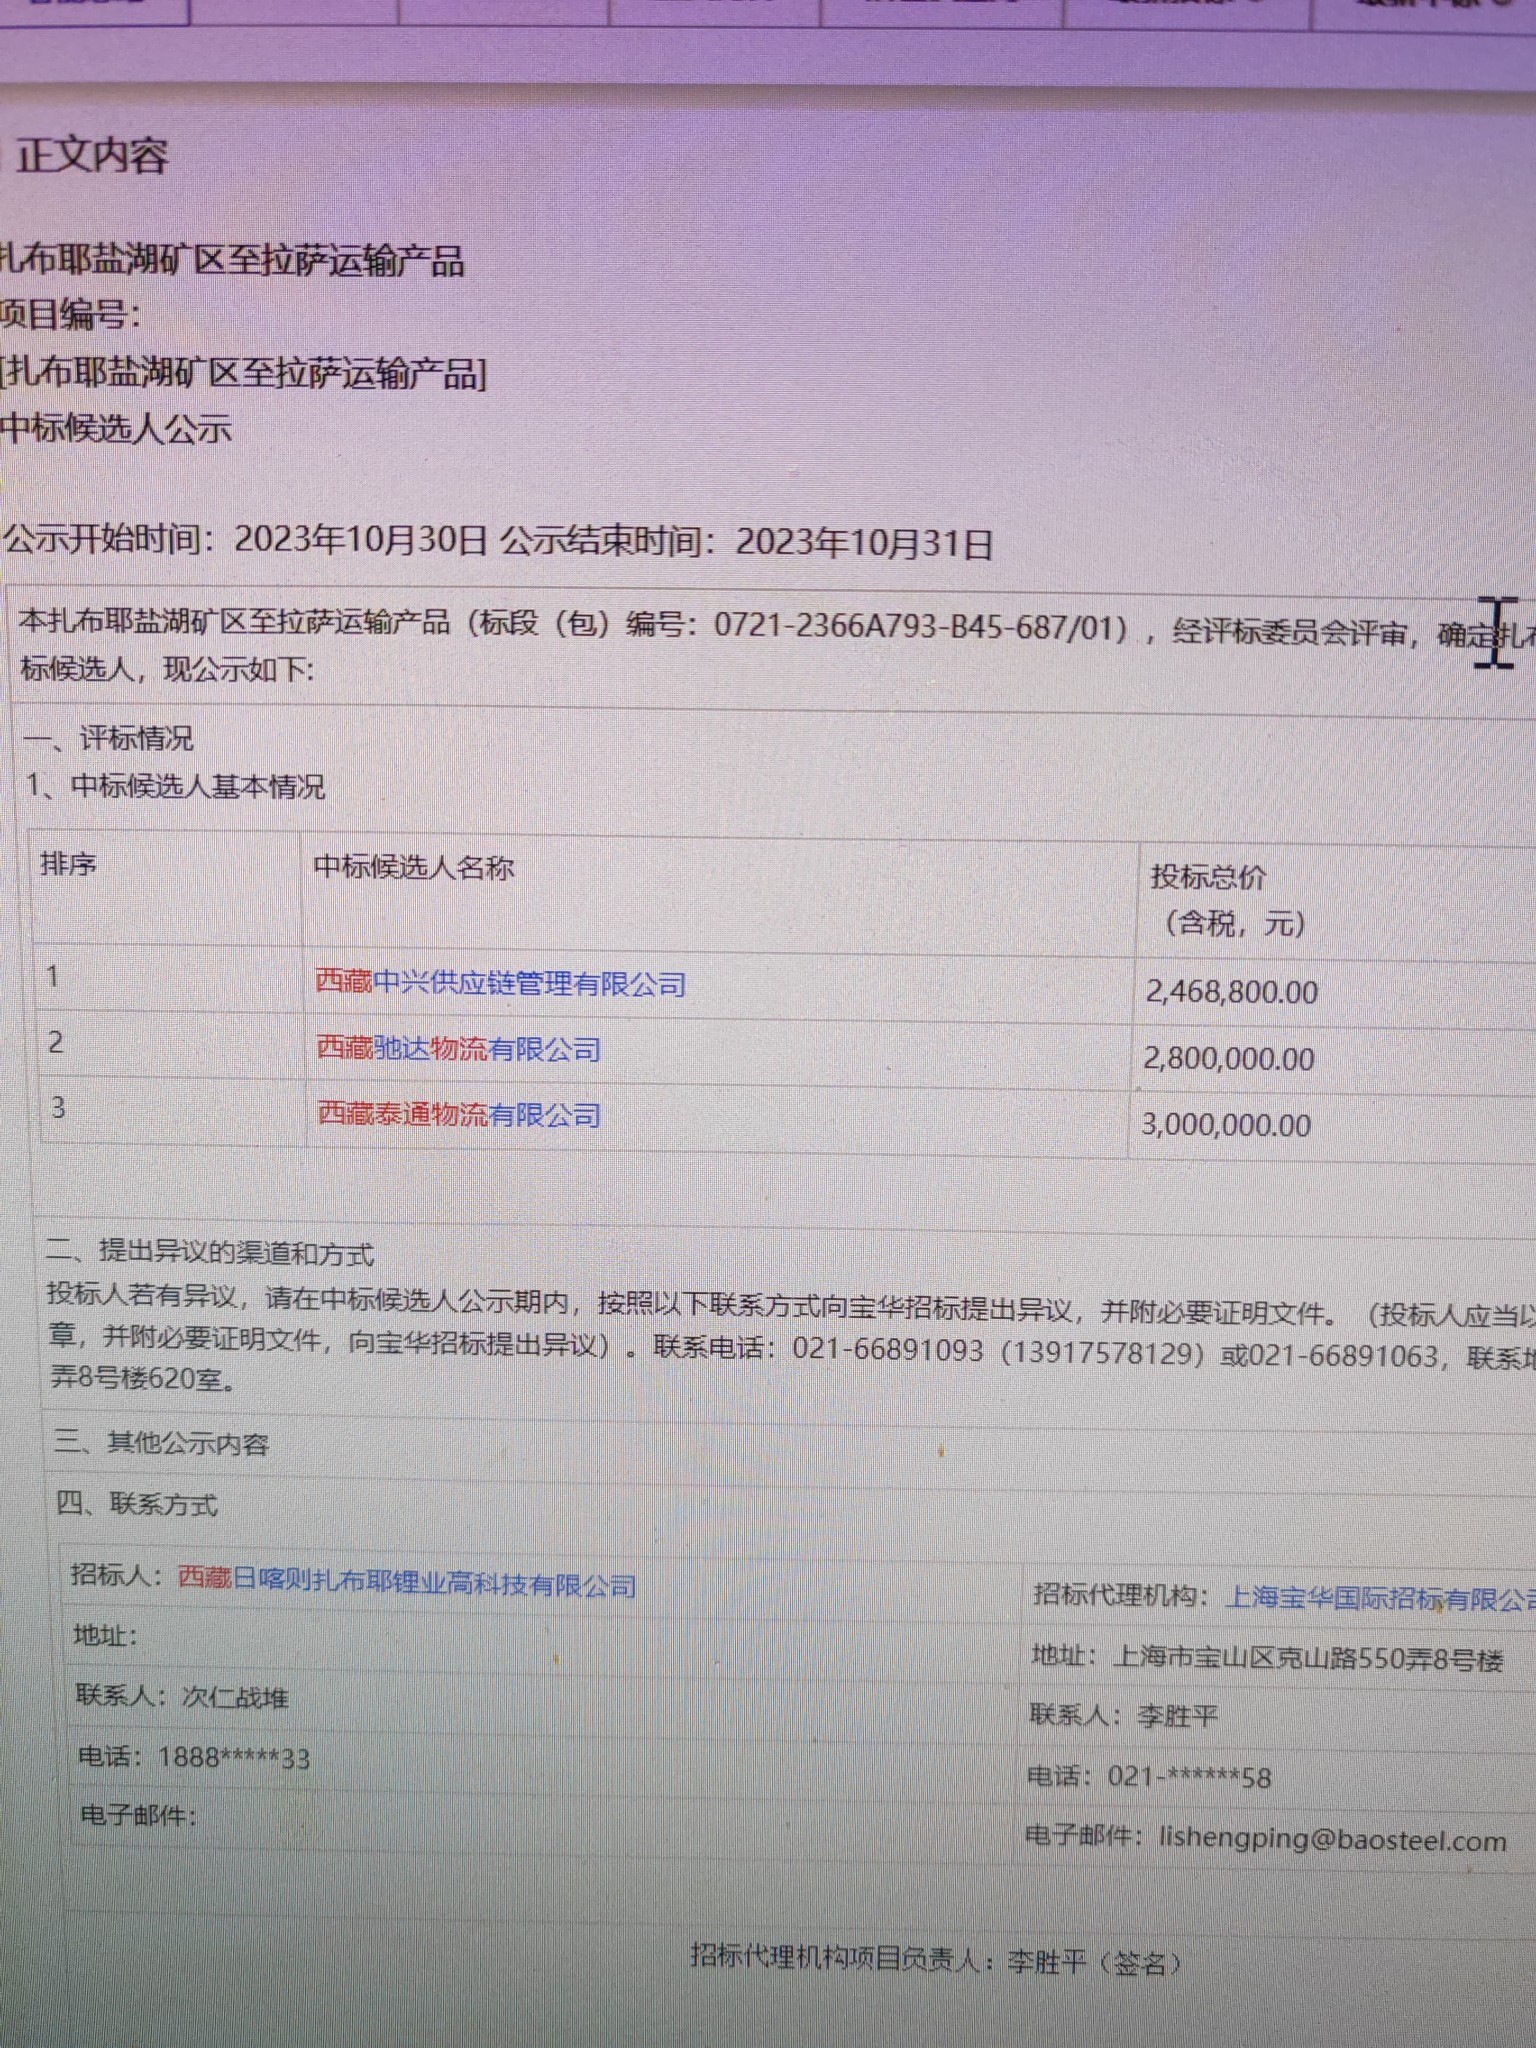This screenshot has height=2048, width=1536.
Task: Click the phone number 021-66891093 in objection text
Action: [x=887, y=1349]
